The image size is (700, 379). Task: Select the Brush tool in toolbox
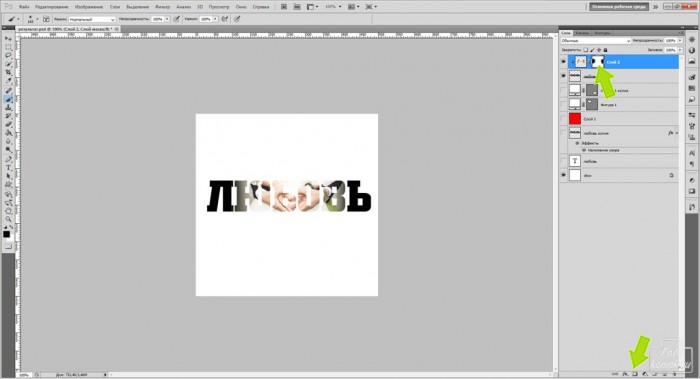(x=8, y=99)
